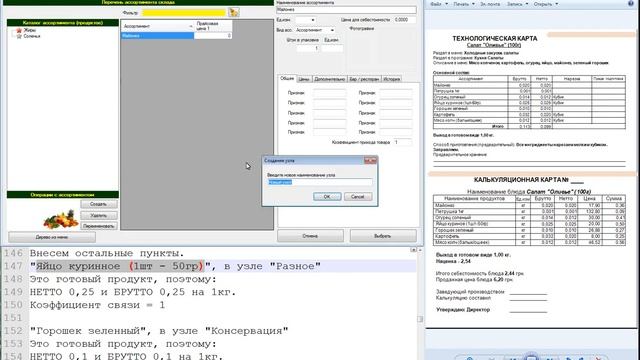The width and height of the screenshot is (640, 360).
Task: Click the split-view button above the editor scrollbar
Action: click(413, 249)
